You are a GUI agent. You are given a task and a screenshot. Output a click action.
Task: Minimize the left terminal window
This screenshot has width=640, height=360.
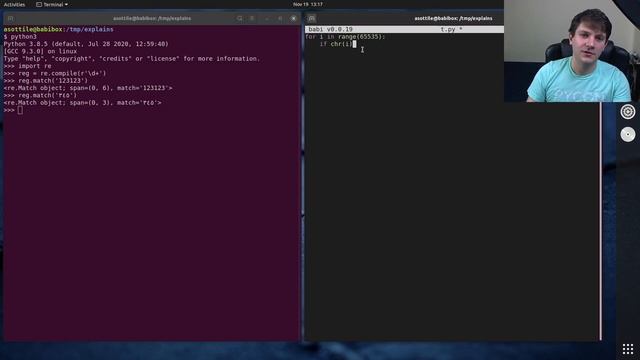click(x=267, y=18)
